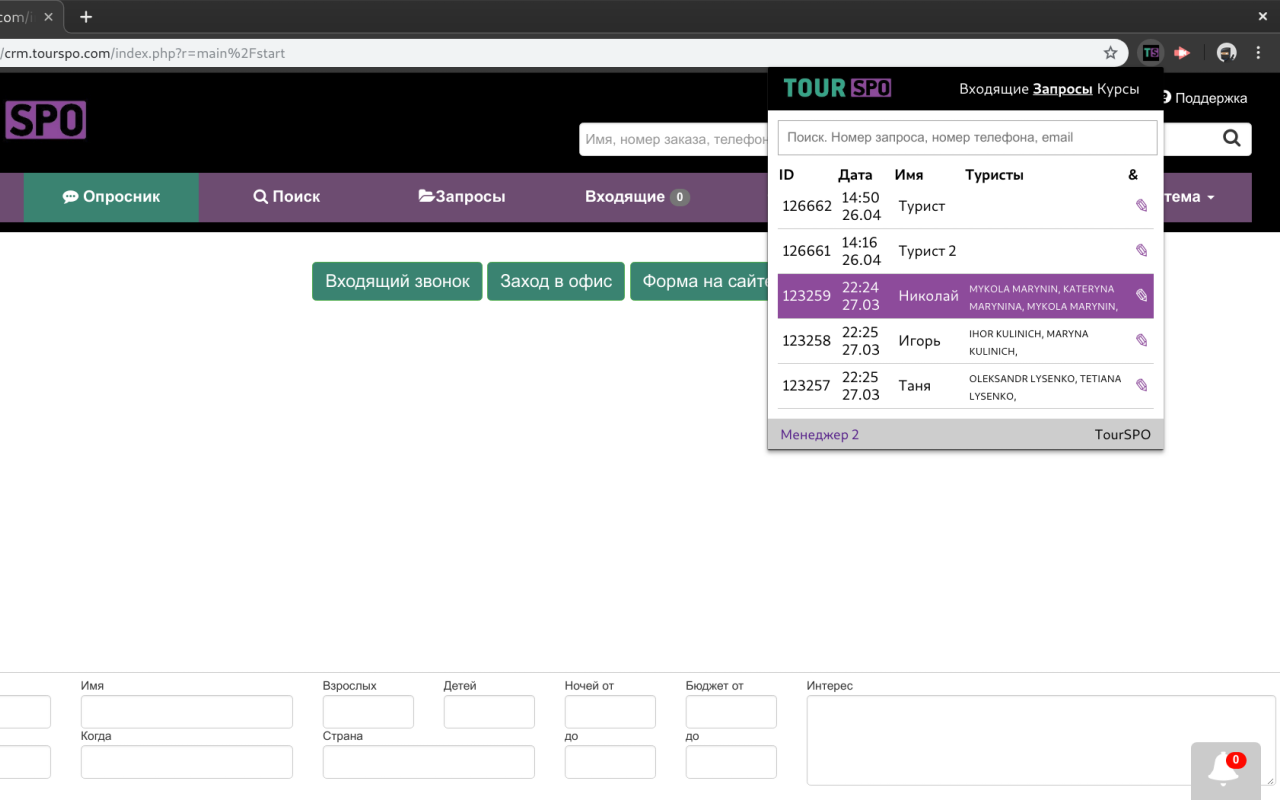1280x800 pixels.
Task: Click the Интерес text area
Action: point(1041,740)
